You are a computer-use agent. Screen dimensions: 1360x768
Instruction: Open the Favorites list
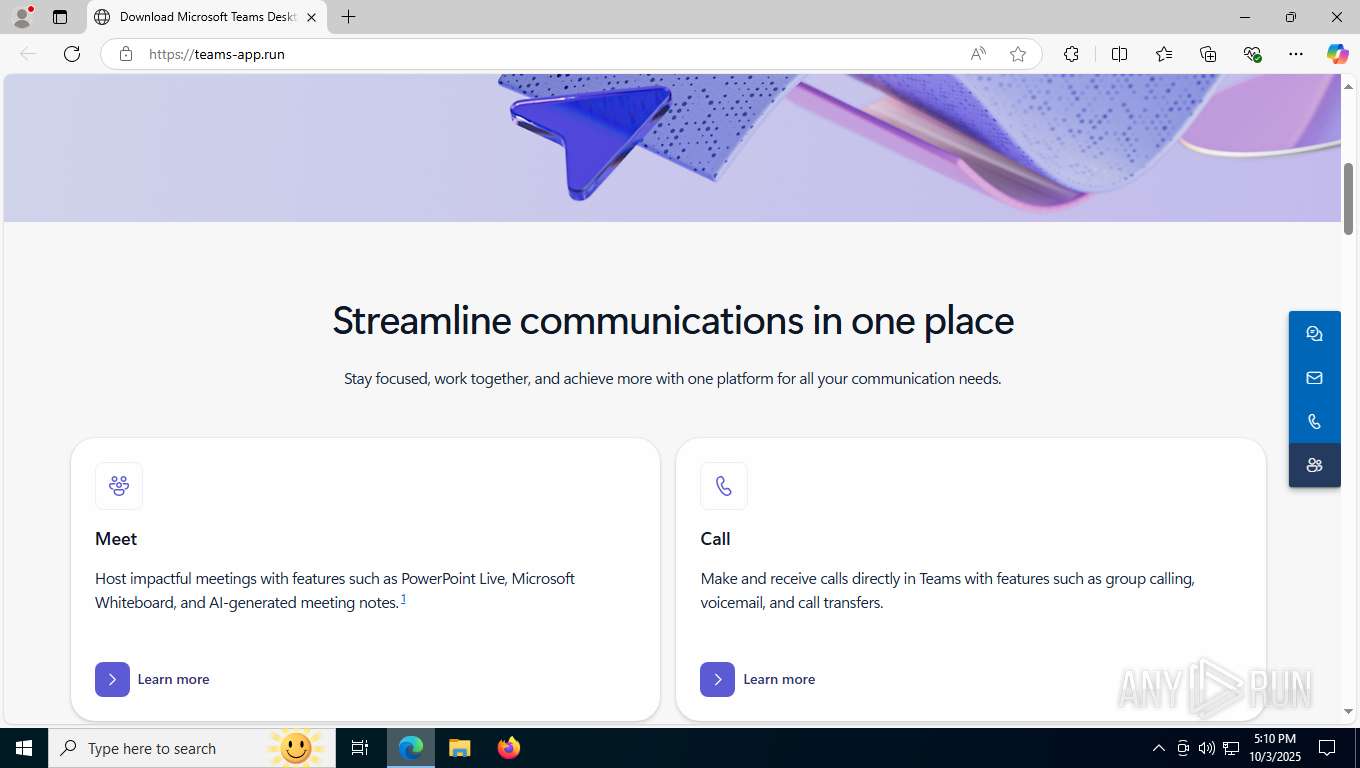[1164, 54]
